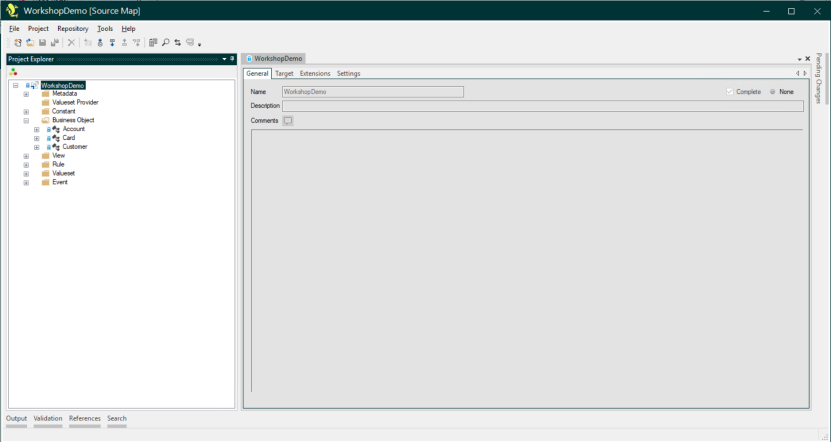
Task: Open the Pending Changes side panel
Action: 818,78
